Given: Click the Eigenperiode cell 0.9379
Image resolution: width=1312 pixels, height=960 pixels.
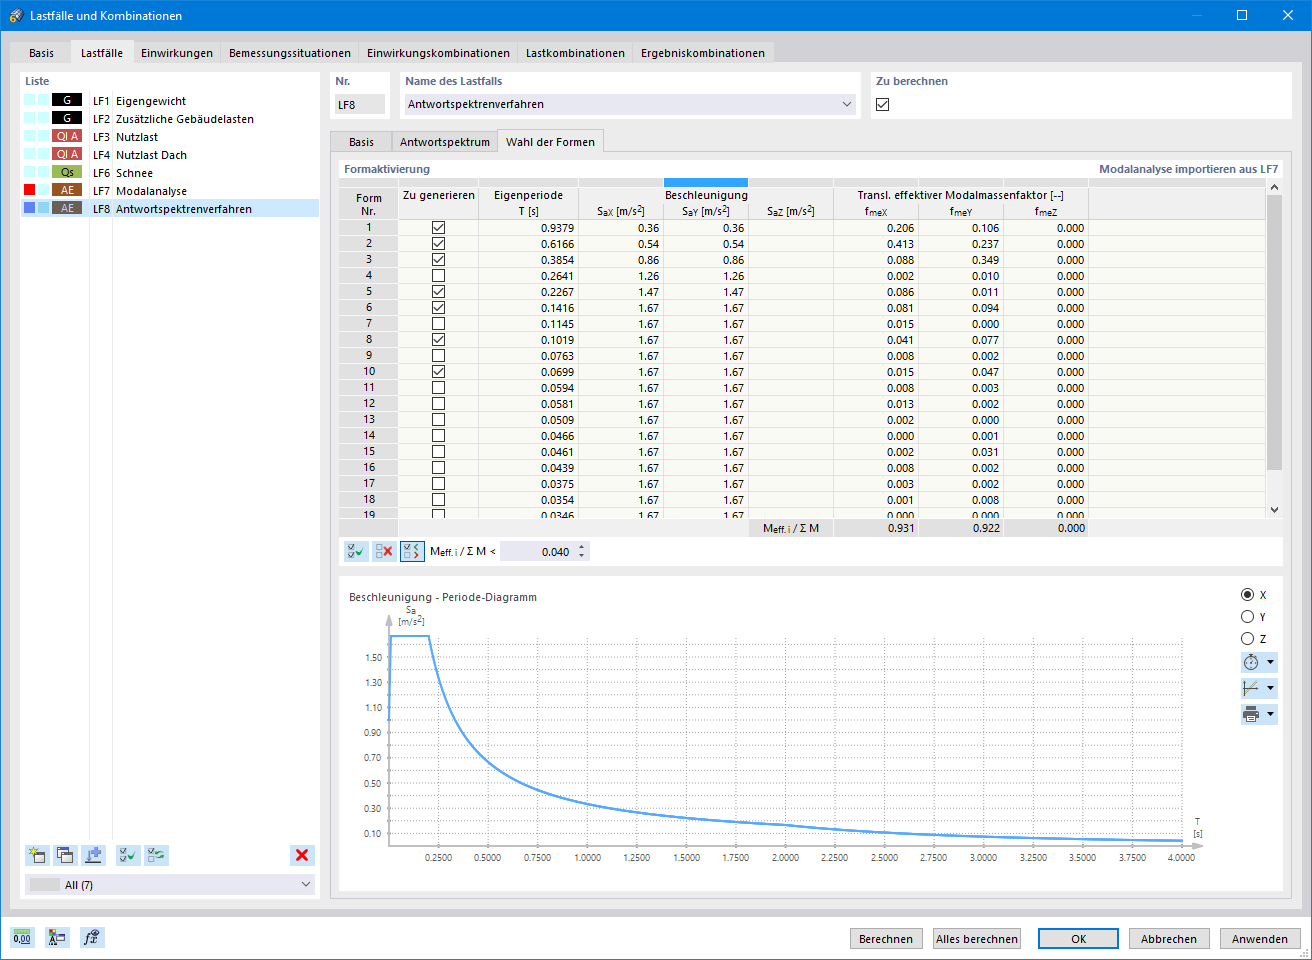Looking at the screenshot, I should pos(528,228).
